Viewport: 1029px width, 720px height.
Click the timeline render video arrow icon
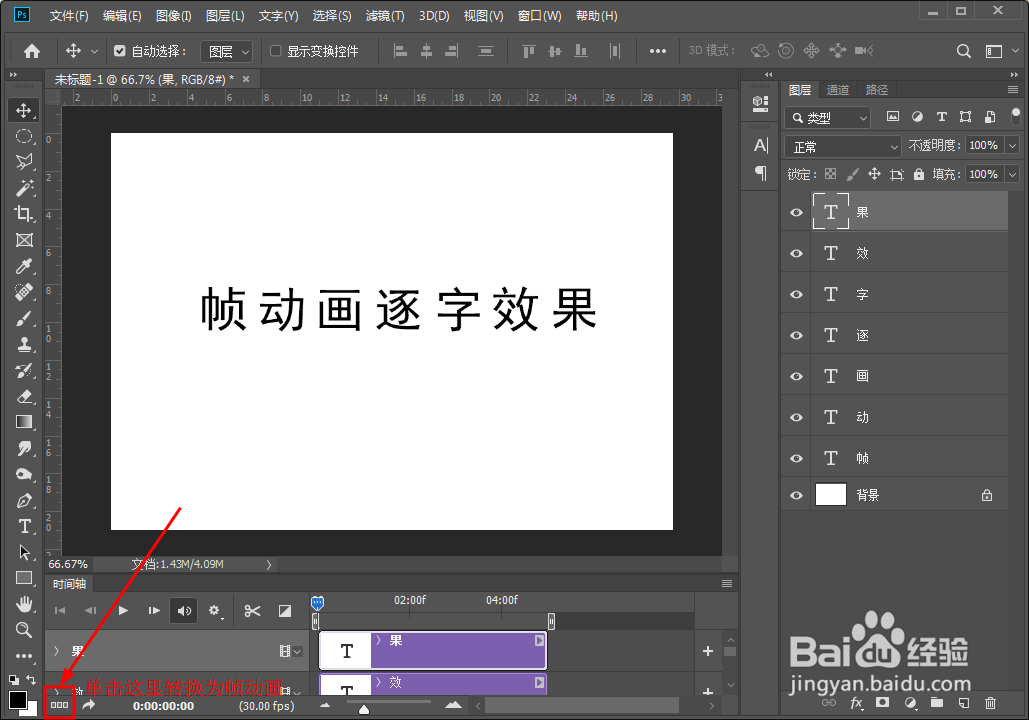click(x=89, y=705)
